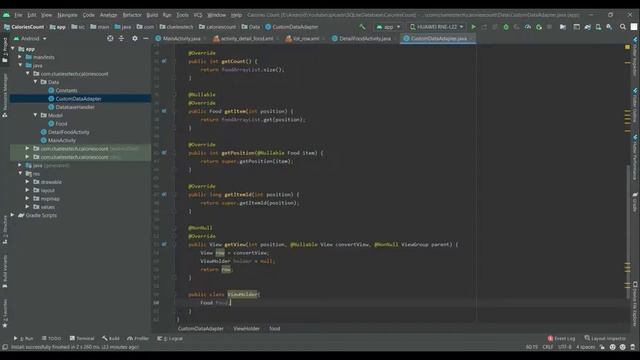640x360 pixels.
Task: Open the Layout Inspector button
Action: [x=605, y=338]
